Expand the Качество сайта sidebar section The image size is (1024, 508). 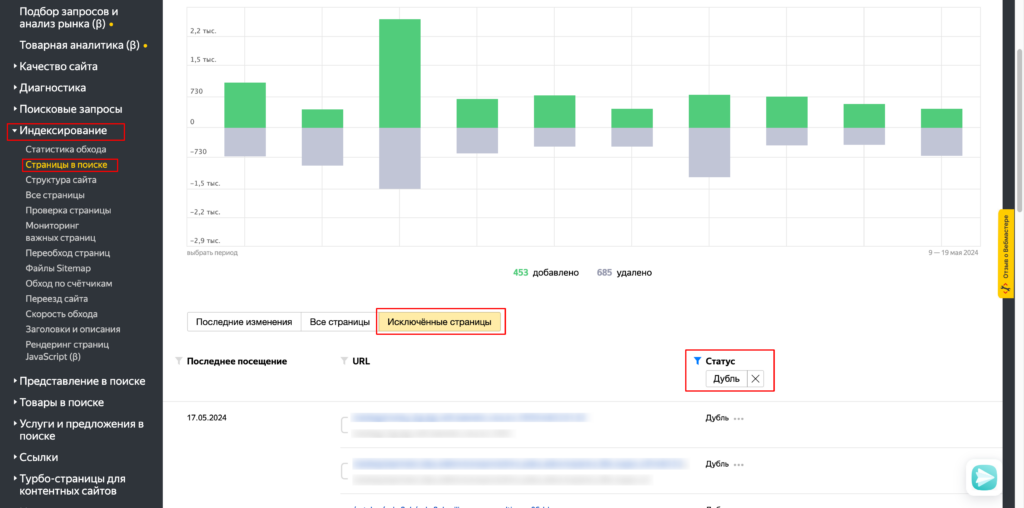[x=56, y=66]
